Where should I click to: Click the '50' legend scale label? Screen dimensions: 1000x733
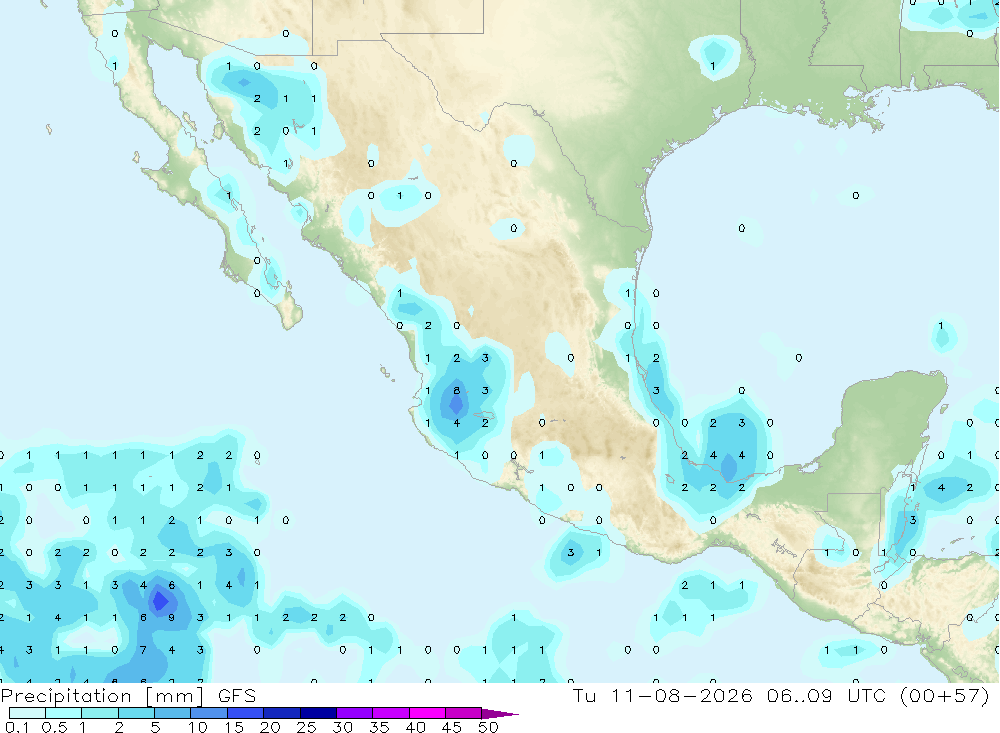(x=488, y=727)
